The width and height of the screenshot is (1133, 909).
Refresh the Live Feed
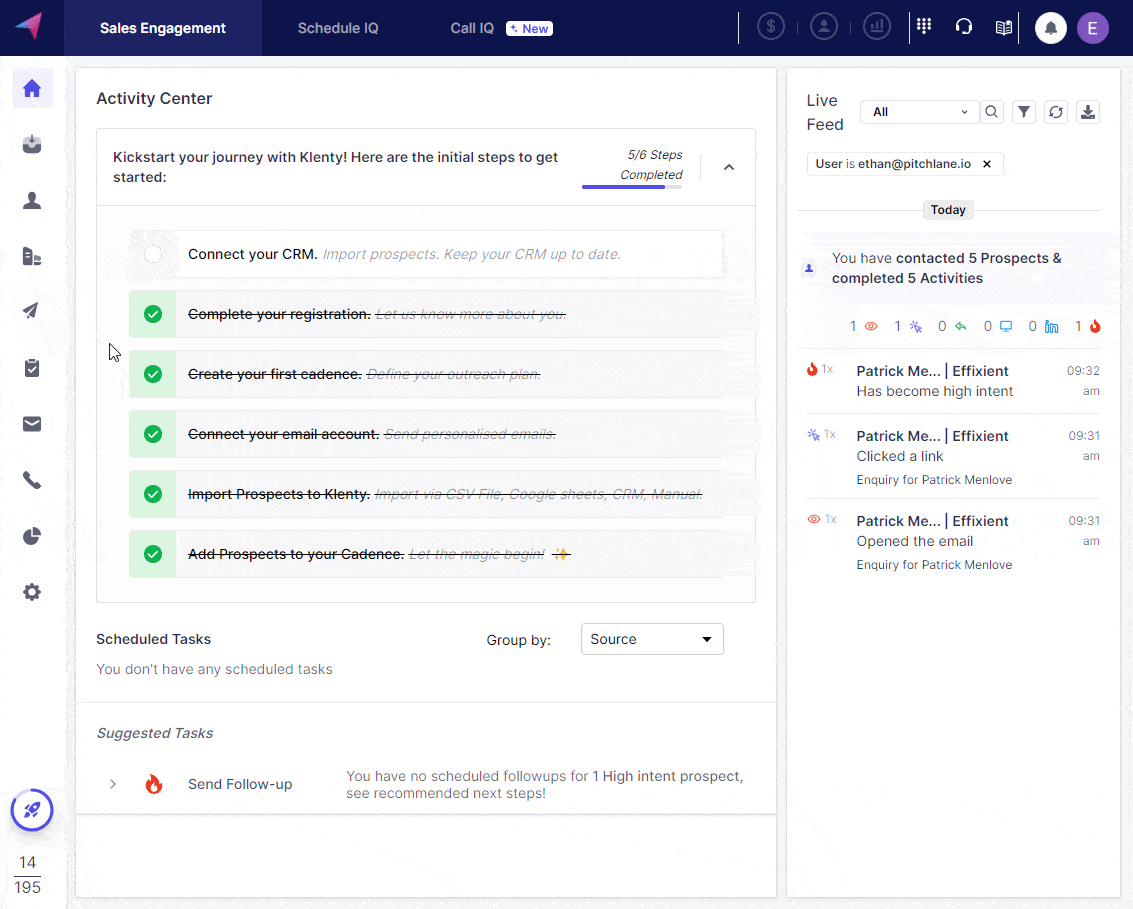pyautogui.click(x=1056, y=112)
